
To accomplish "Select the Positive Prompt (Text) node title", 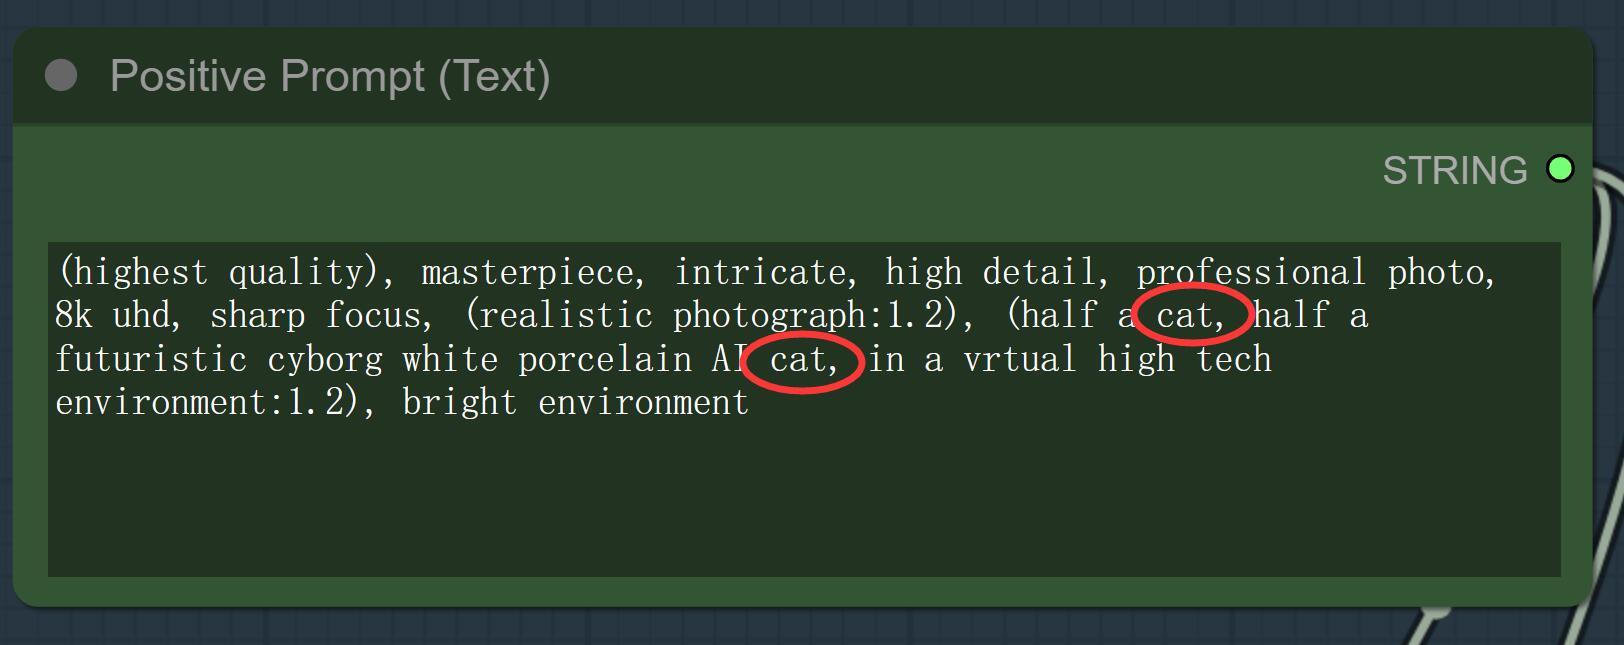I will 330,76.
